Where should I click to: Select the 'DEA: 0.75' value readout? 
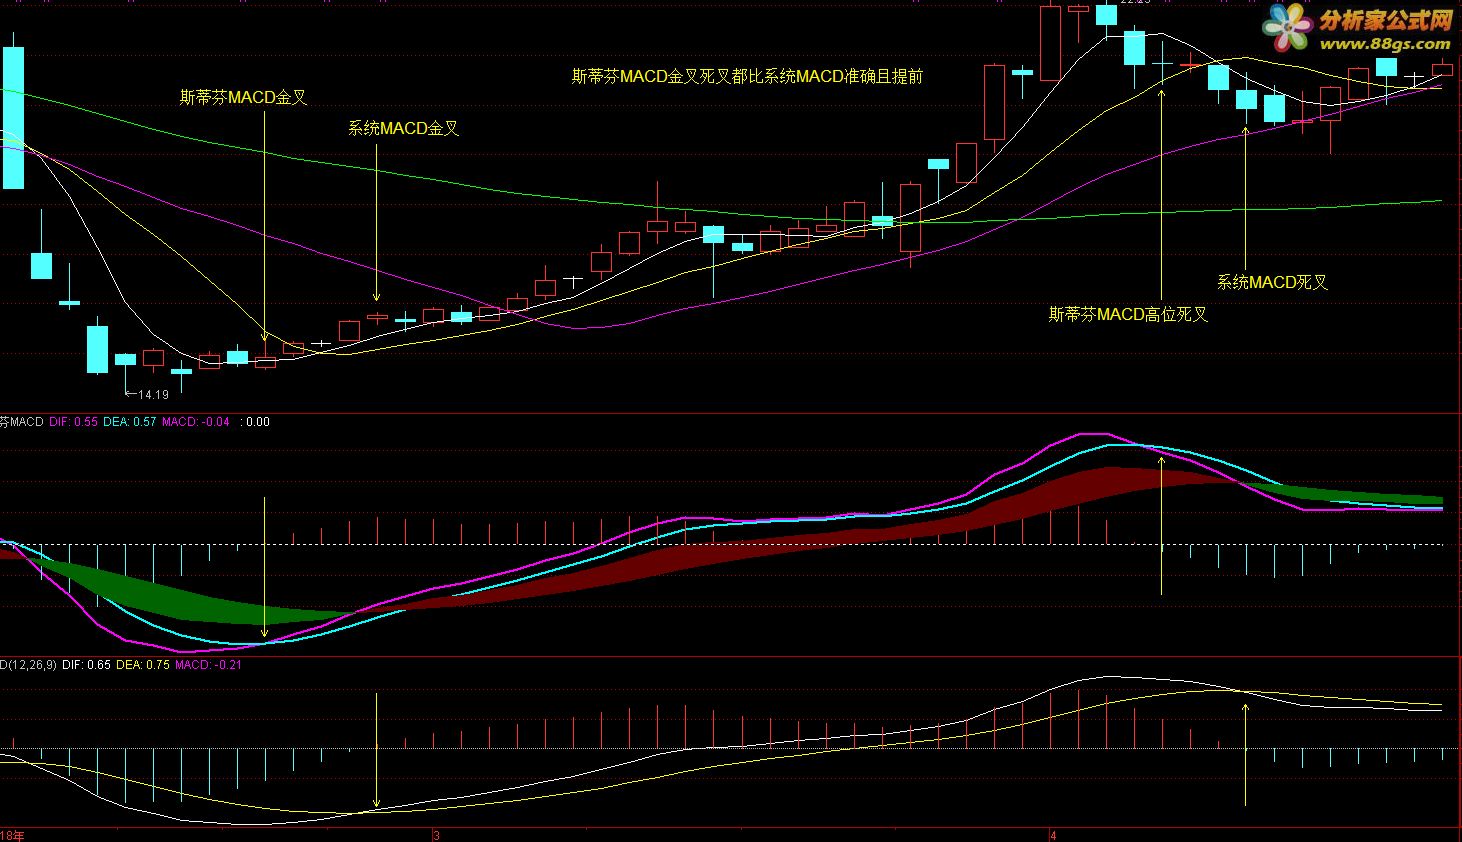tap(143, 665)
